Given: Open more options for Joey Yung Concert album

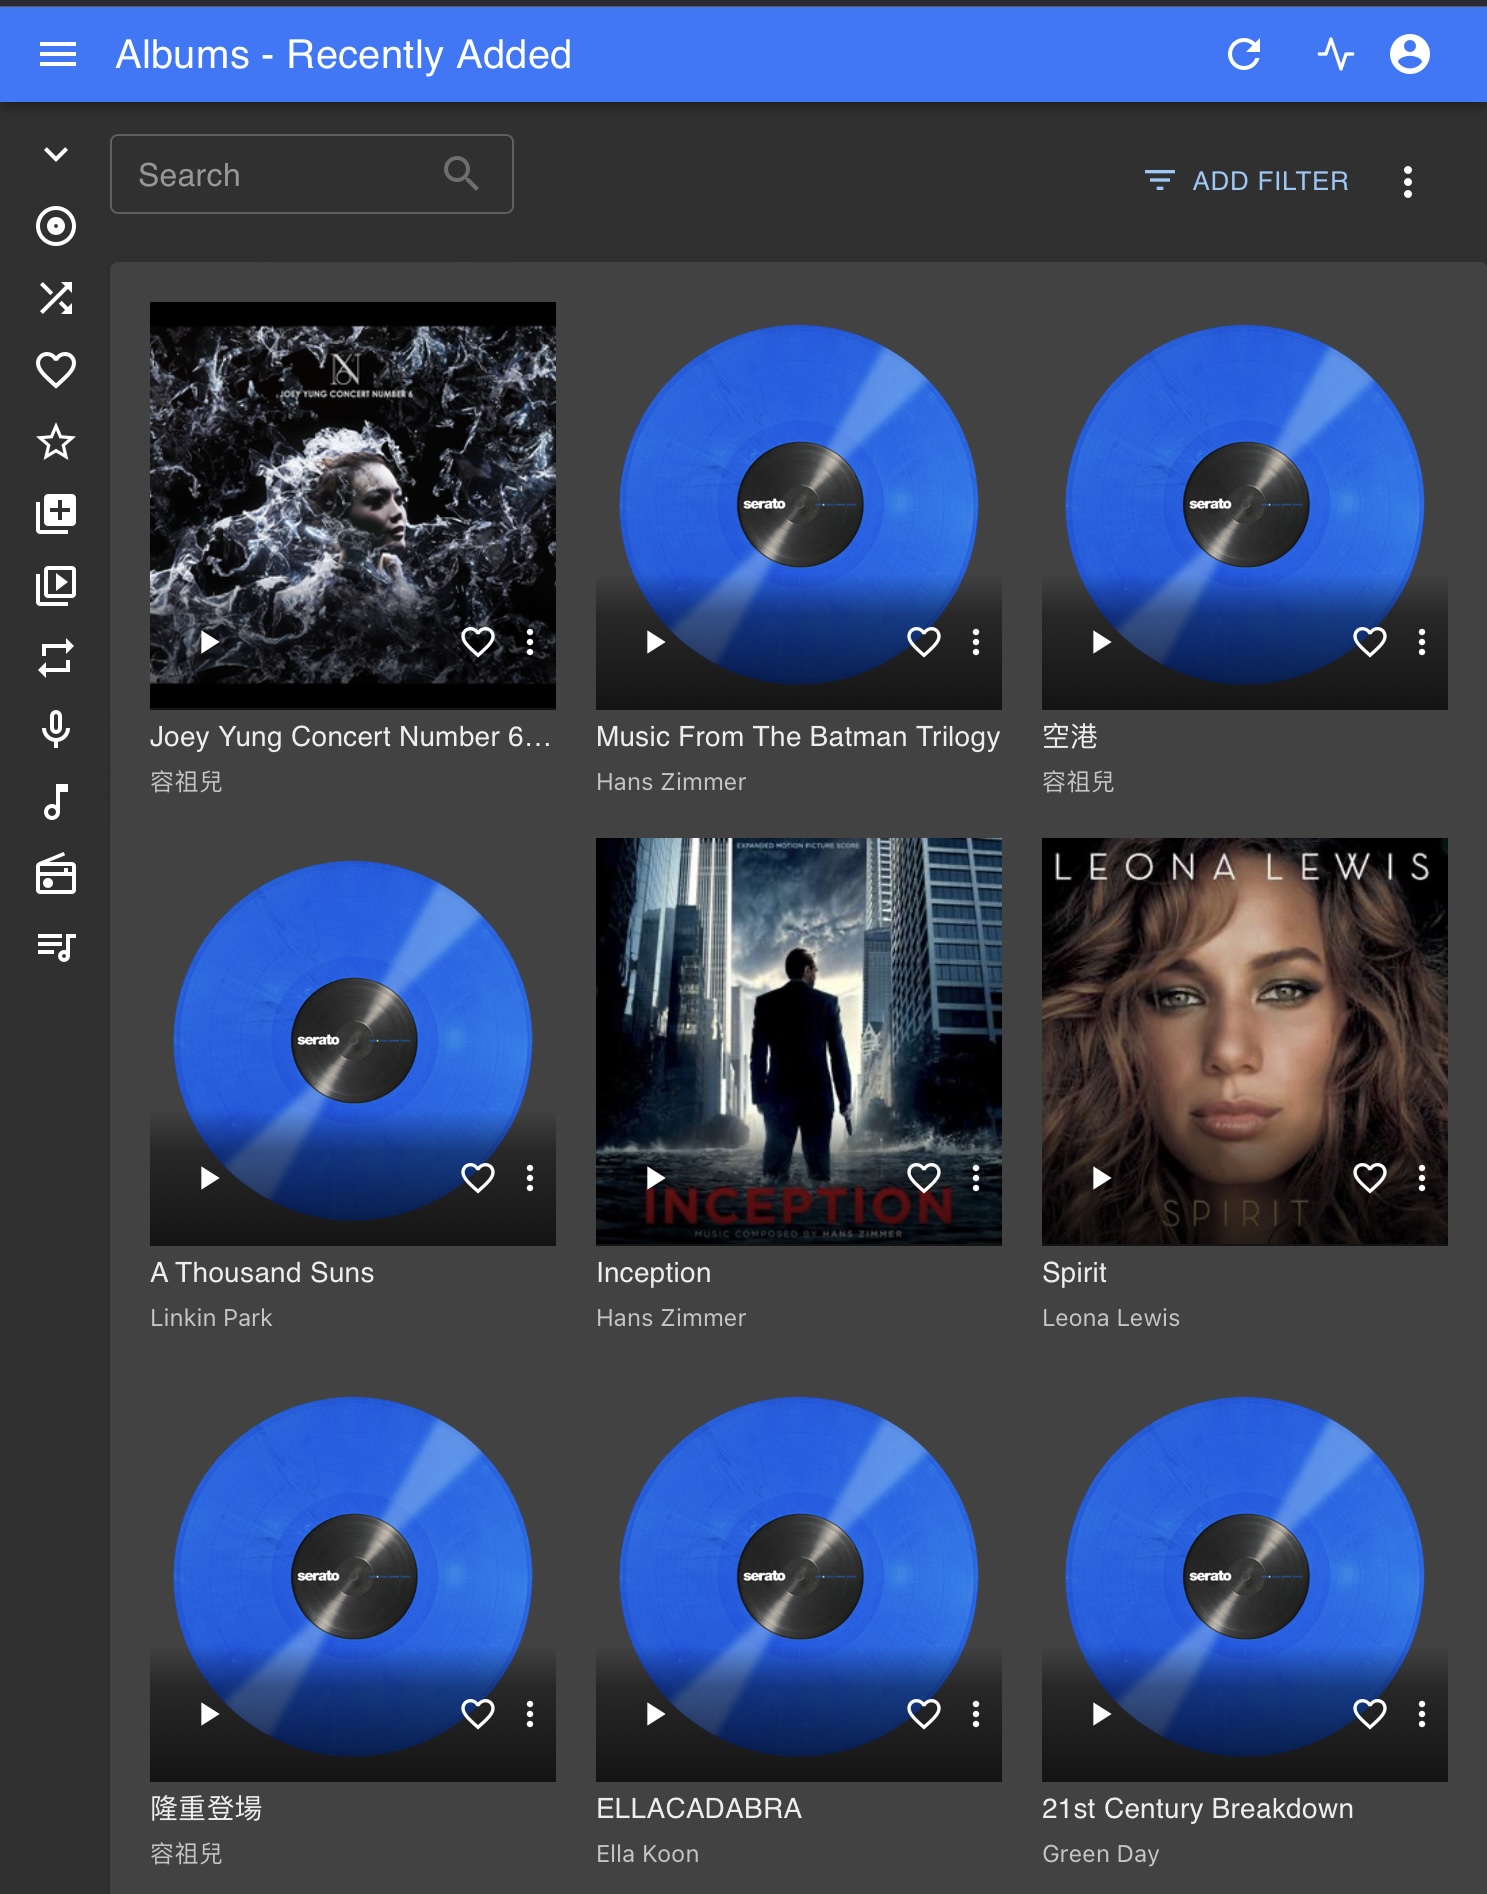Looking at the screenshot, I should [530, 642].
